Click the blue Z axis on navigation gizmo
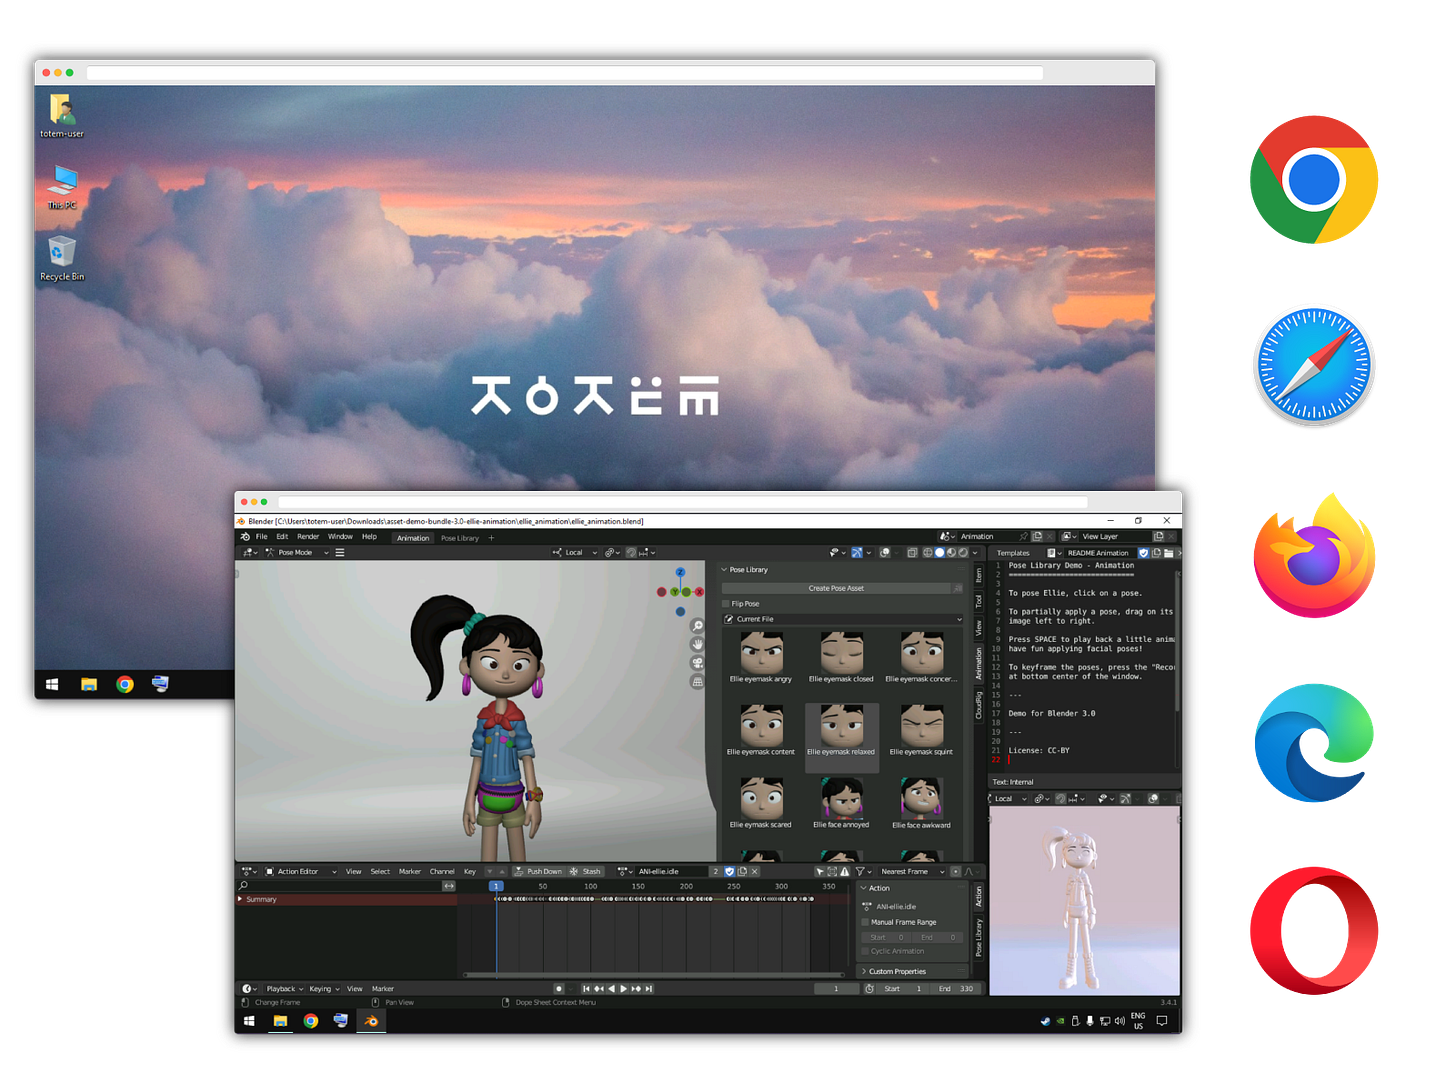 (x=680, y=573)
